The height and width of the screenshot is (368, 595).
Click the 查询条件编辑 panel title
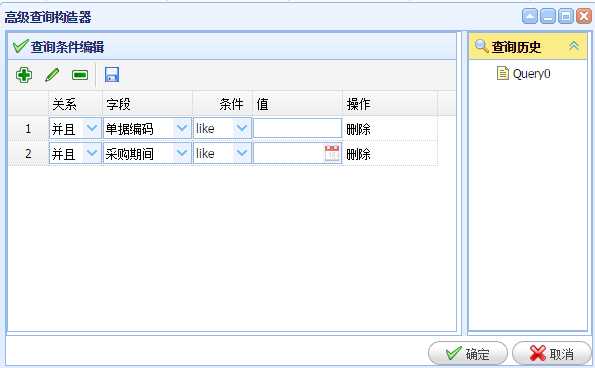pyautogui.click(x=68, y=47)
